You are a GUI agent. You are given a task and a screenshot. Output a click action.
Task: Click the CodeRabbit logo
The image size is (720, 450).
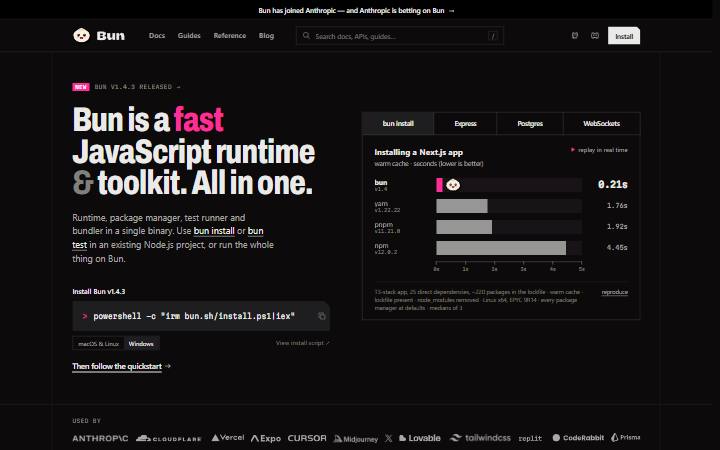[x=578, y=438]
